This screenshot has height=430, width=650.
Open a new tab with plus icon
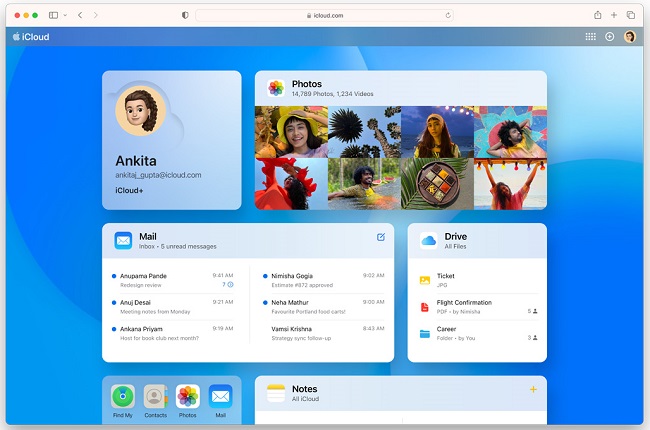coord(614,15)
